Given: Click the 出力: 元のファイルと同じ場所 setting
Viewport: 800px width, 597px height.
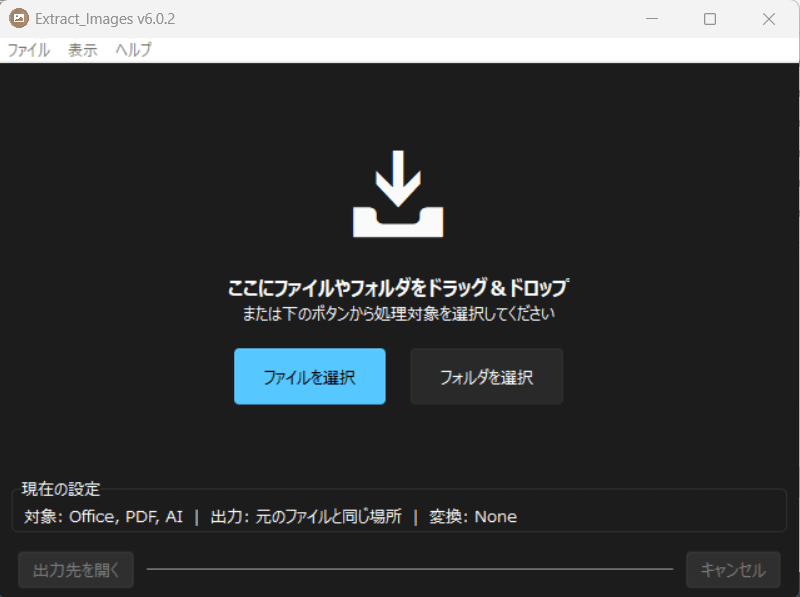Looking at the screenshot, I should (306, 517).
